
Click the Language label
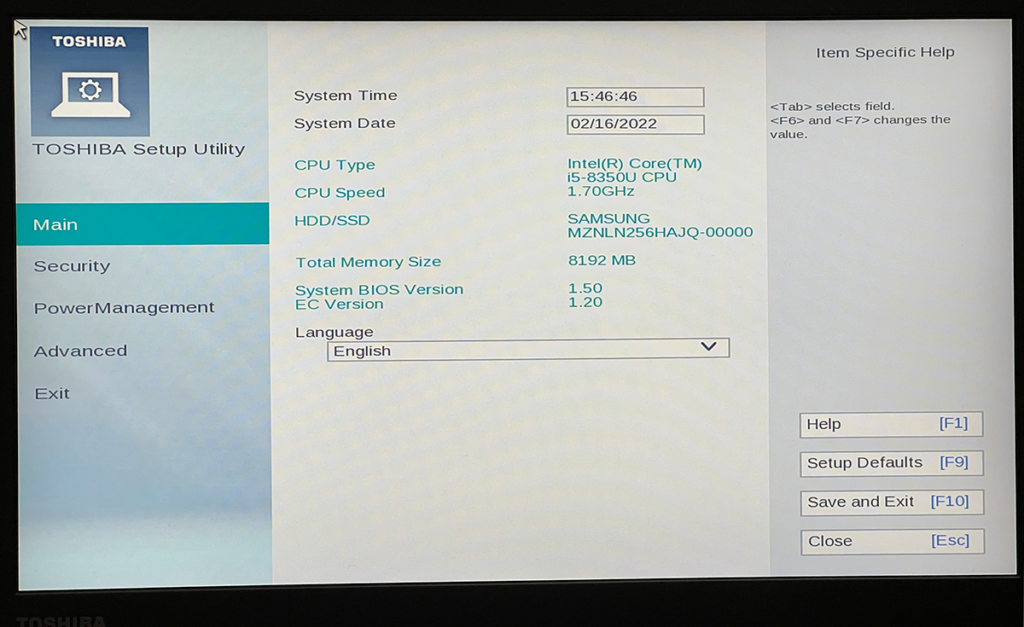point(334,332)
